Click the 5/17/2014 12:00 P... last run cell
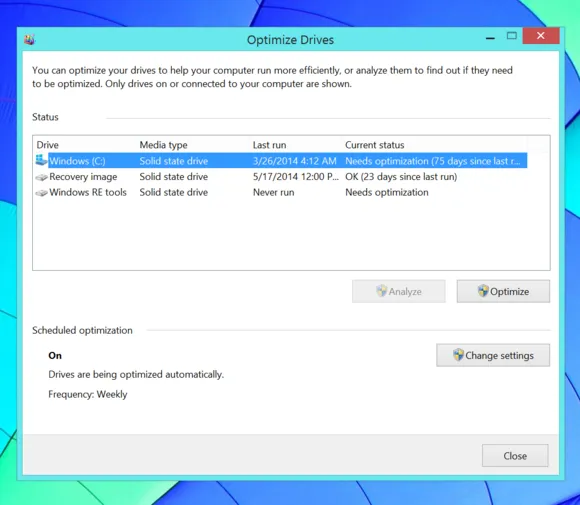 click(x=296, y=177)
